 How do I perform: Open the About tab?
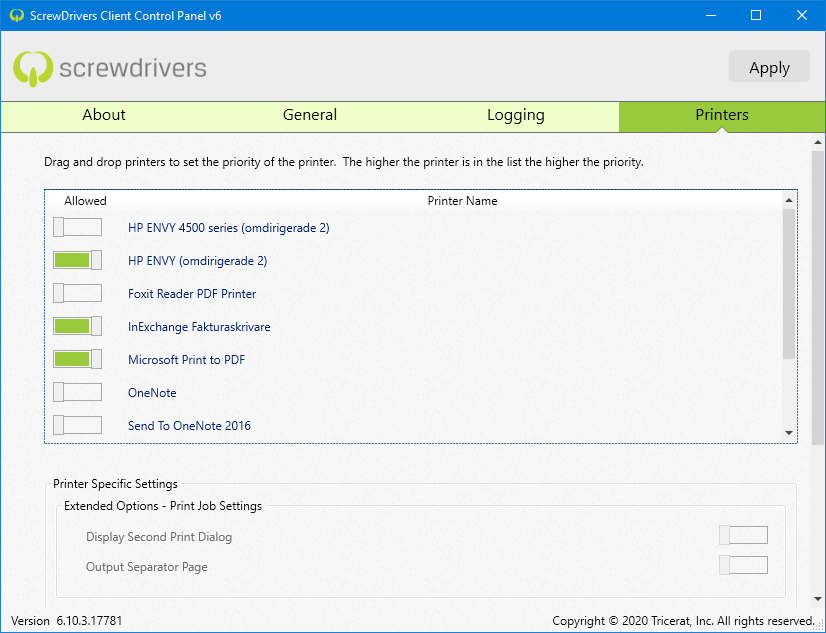104,115
